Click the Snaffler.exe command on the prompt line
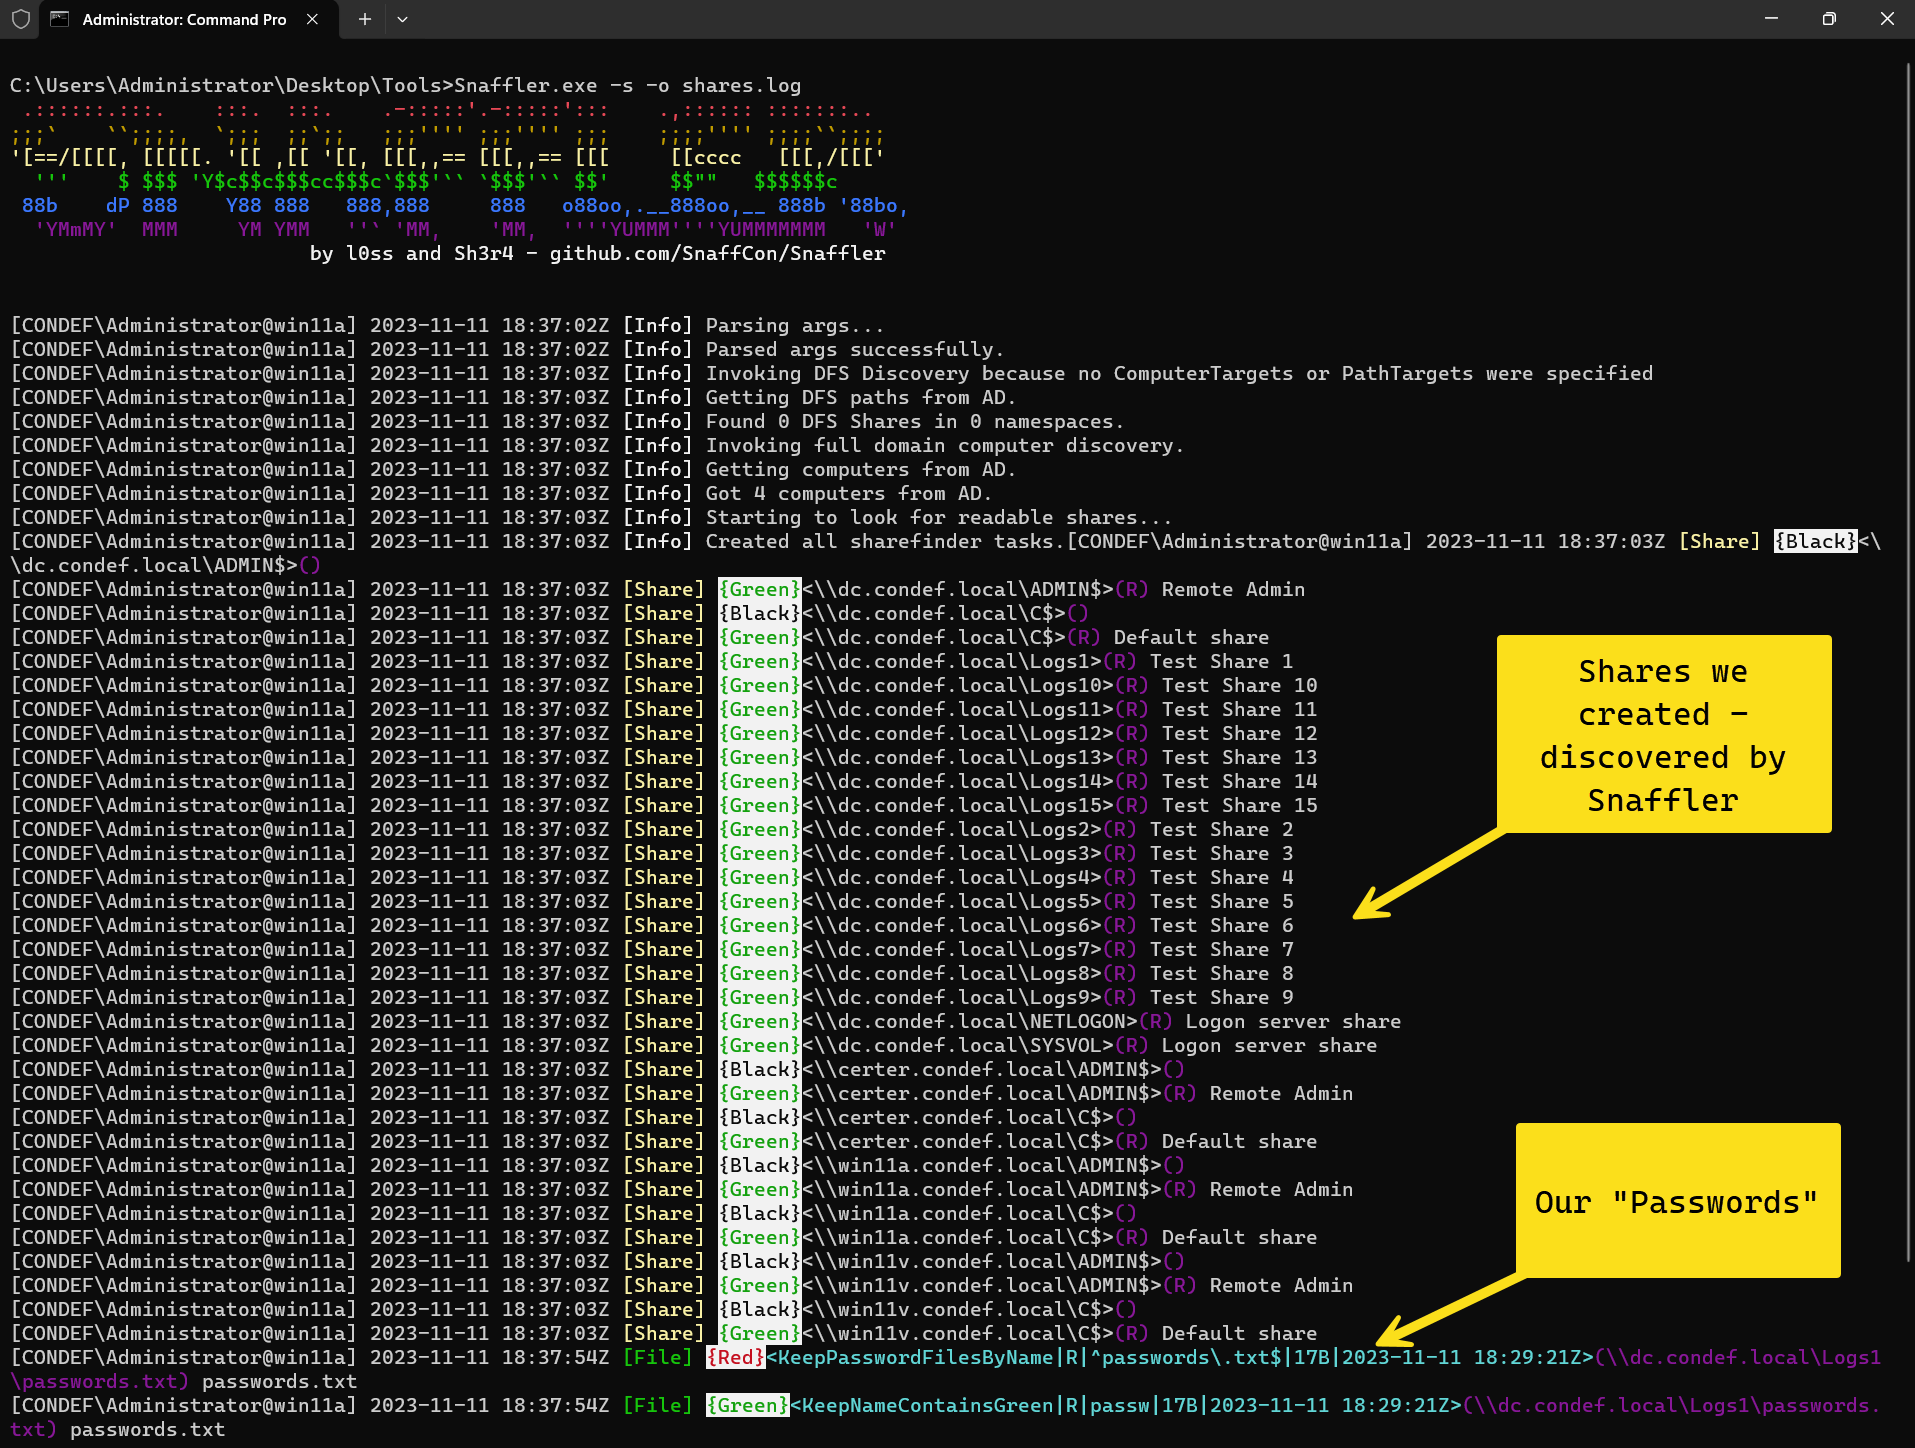The height and width of the screenshot is (1448, 1915). pos(525,86)
